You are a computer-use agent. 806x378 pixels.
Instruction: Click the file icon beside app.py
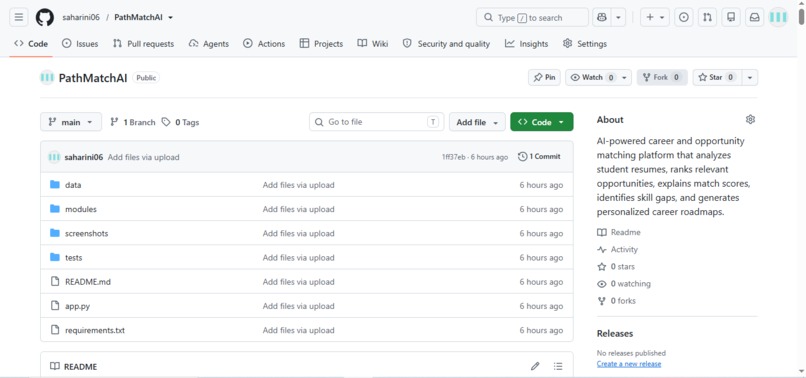[55, 305]
